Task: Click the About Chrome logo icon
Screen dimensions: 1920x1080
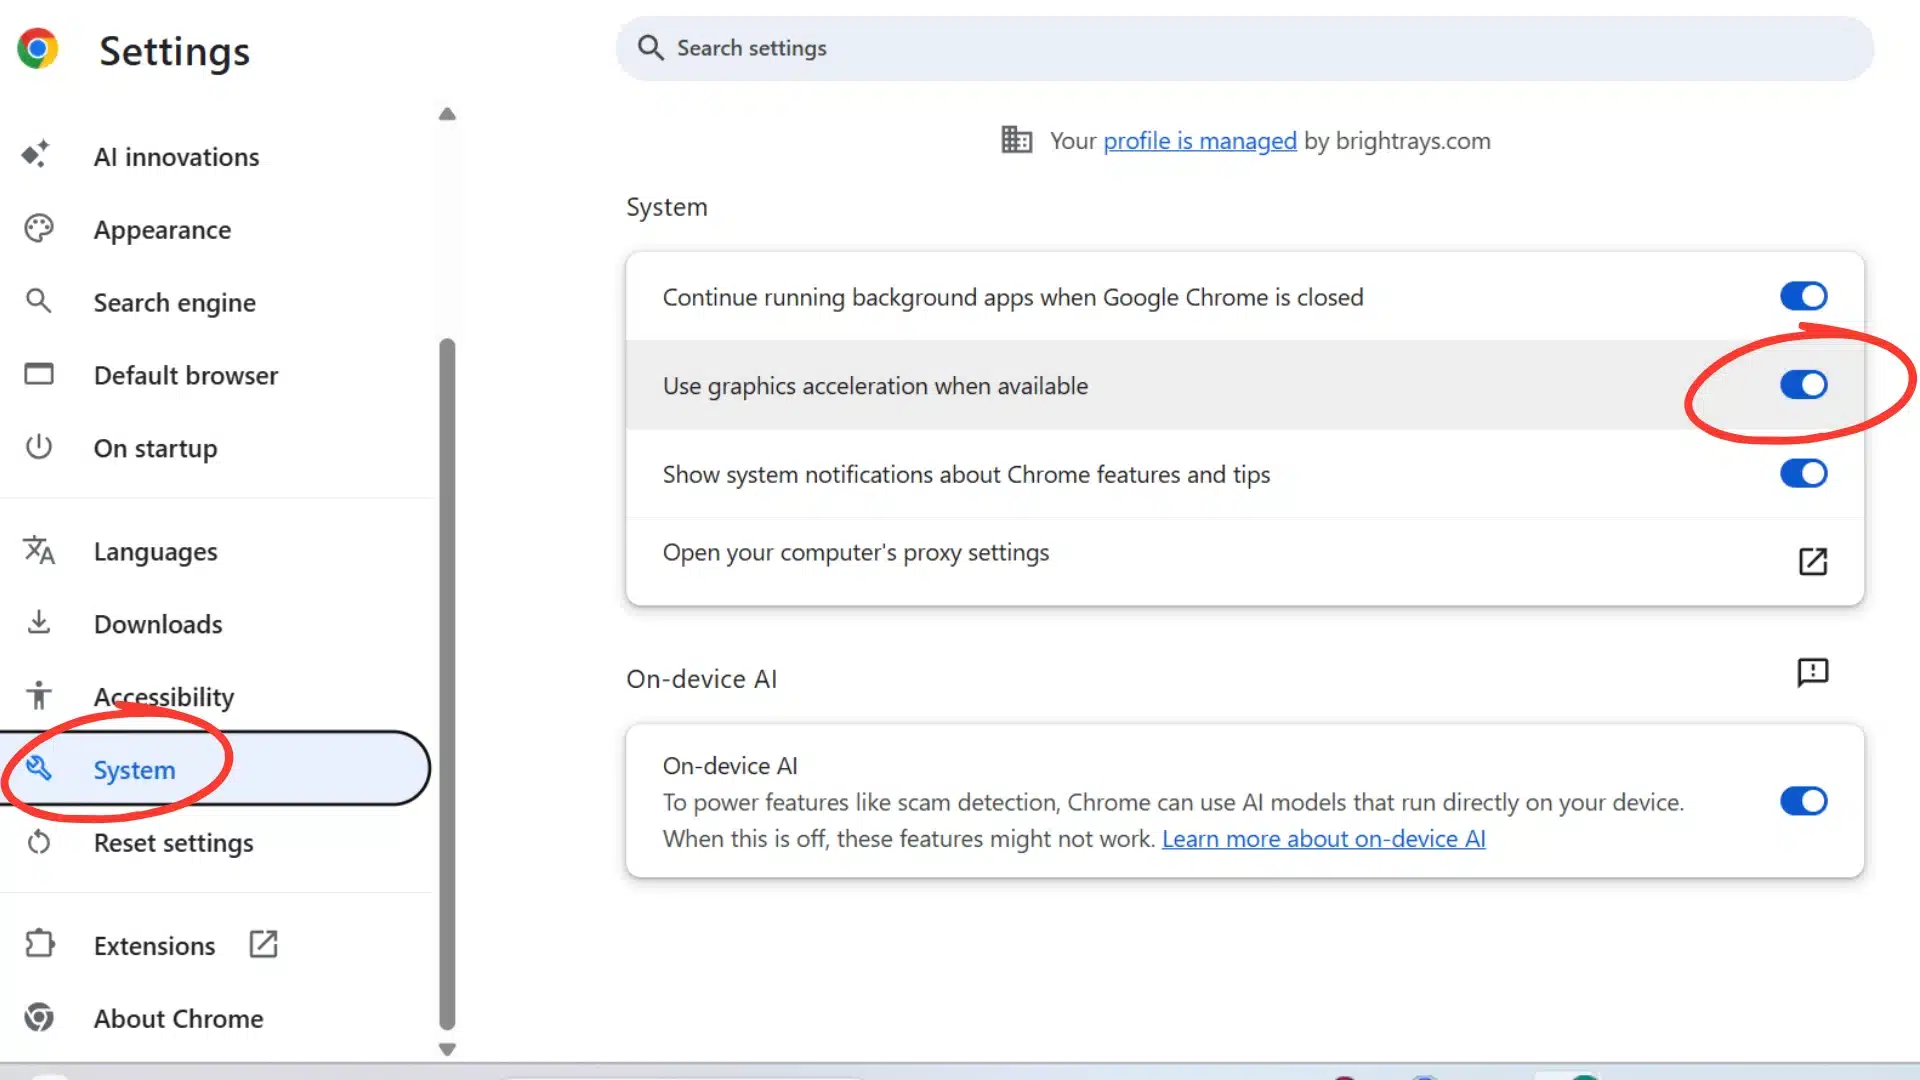Action: click(x=39, y=1017)
